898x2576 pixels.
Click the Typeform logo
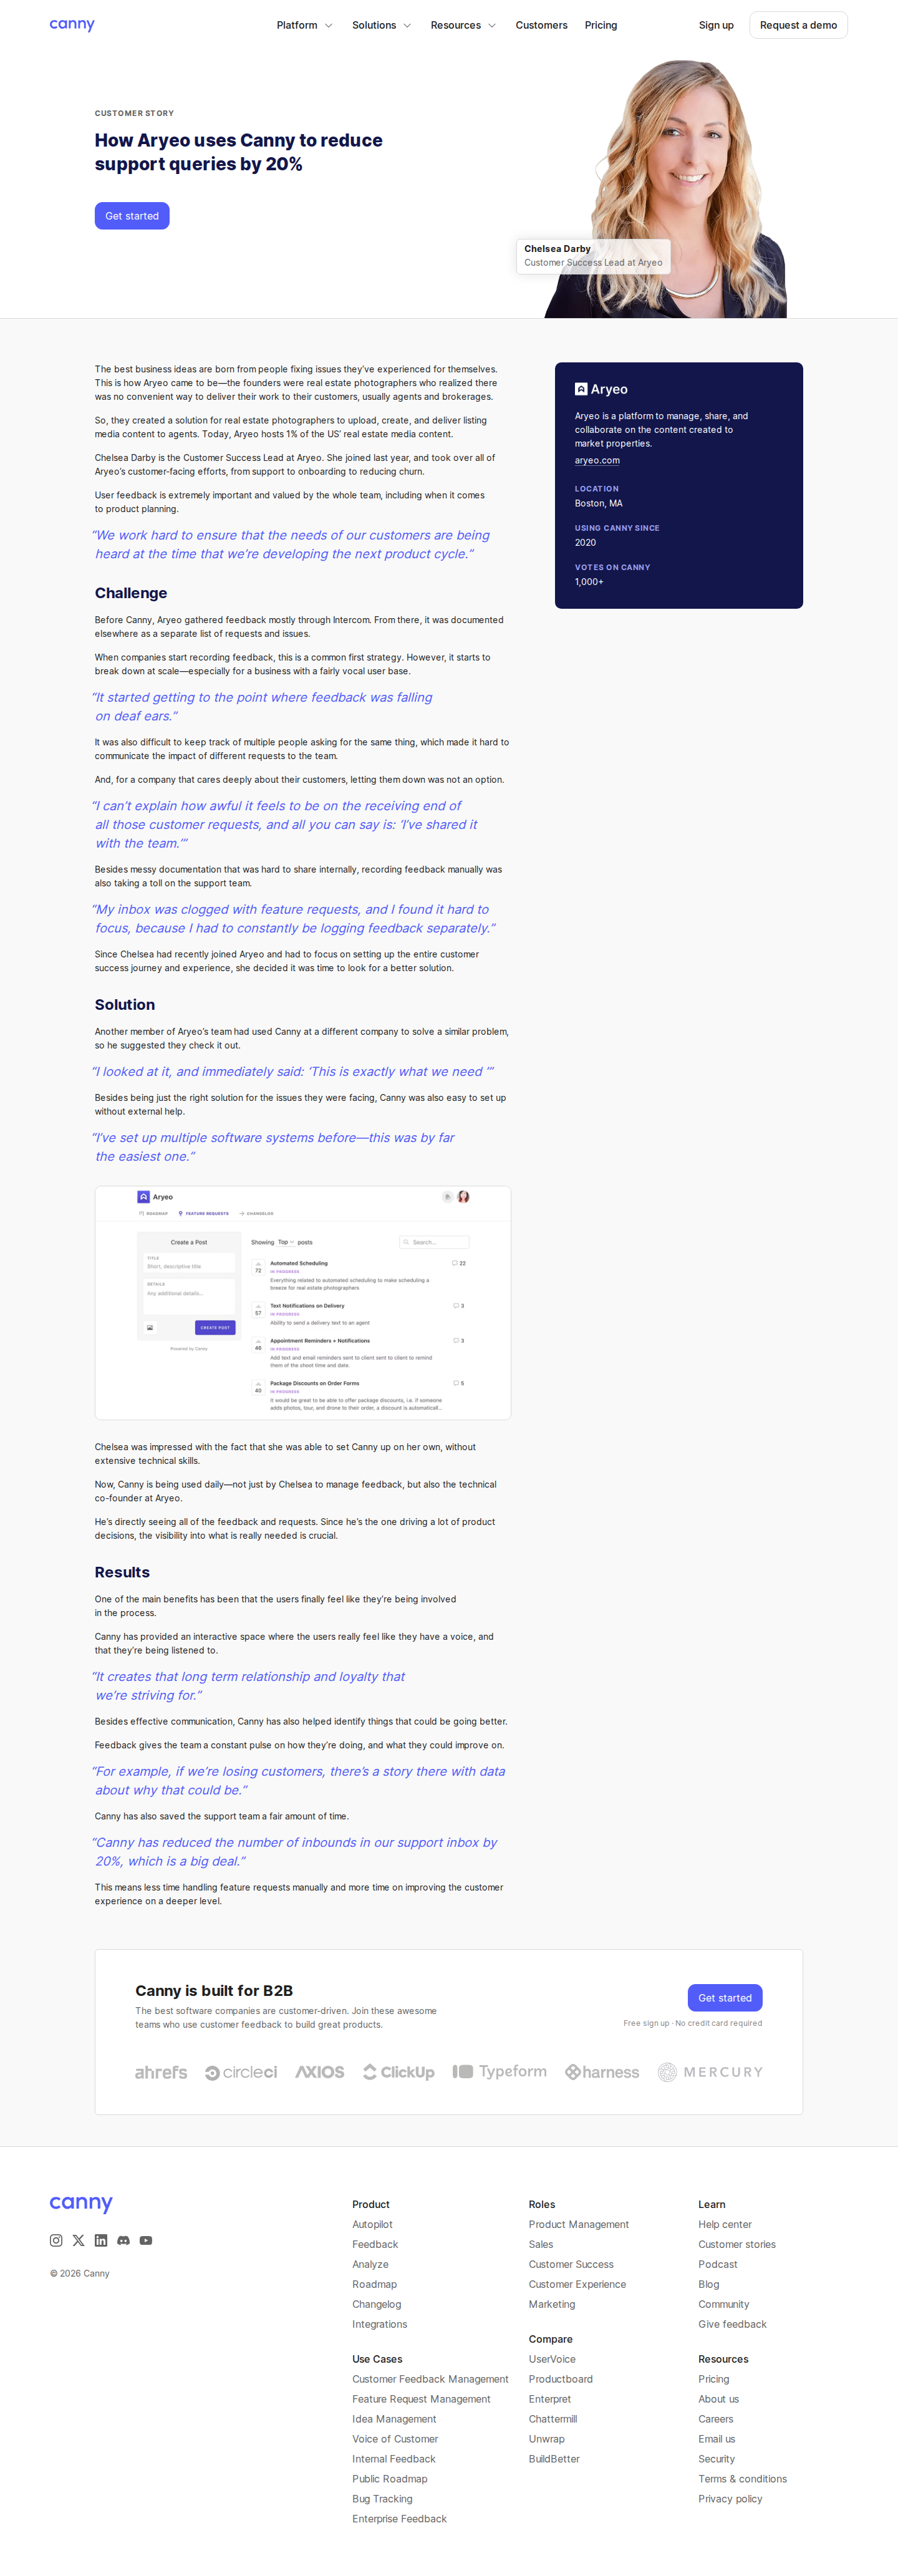500,2071
